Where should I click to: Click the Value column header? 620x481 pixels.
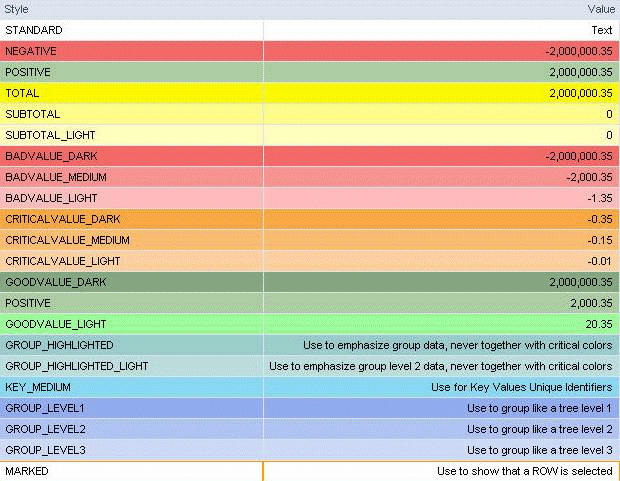(600, 9)
